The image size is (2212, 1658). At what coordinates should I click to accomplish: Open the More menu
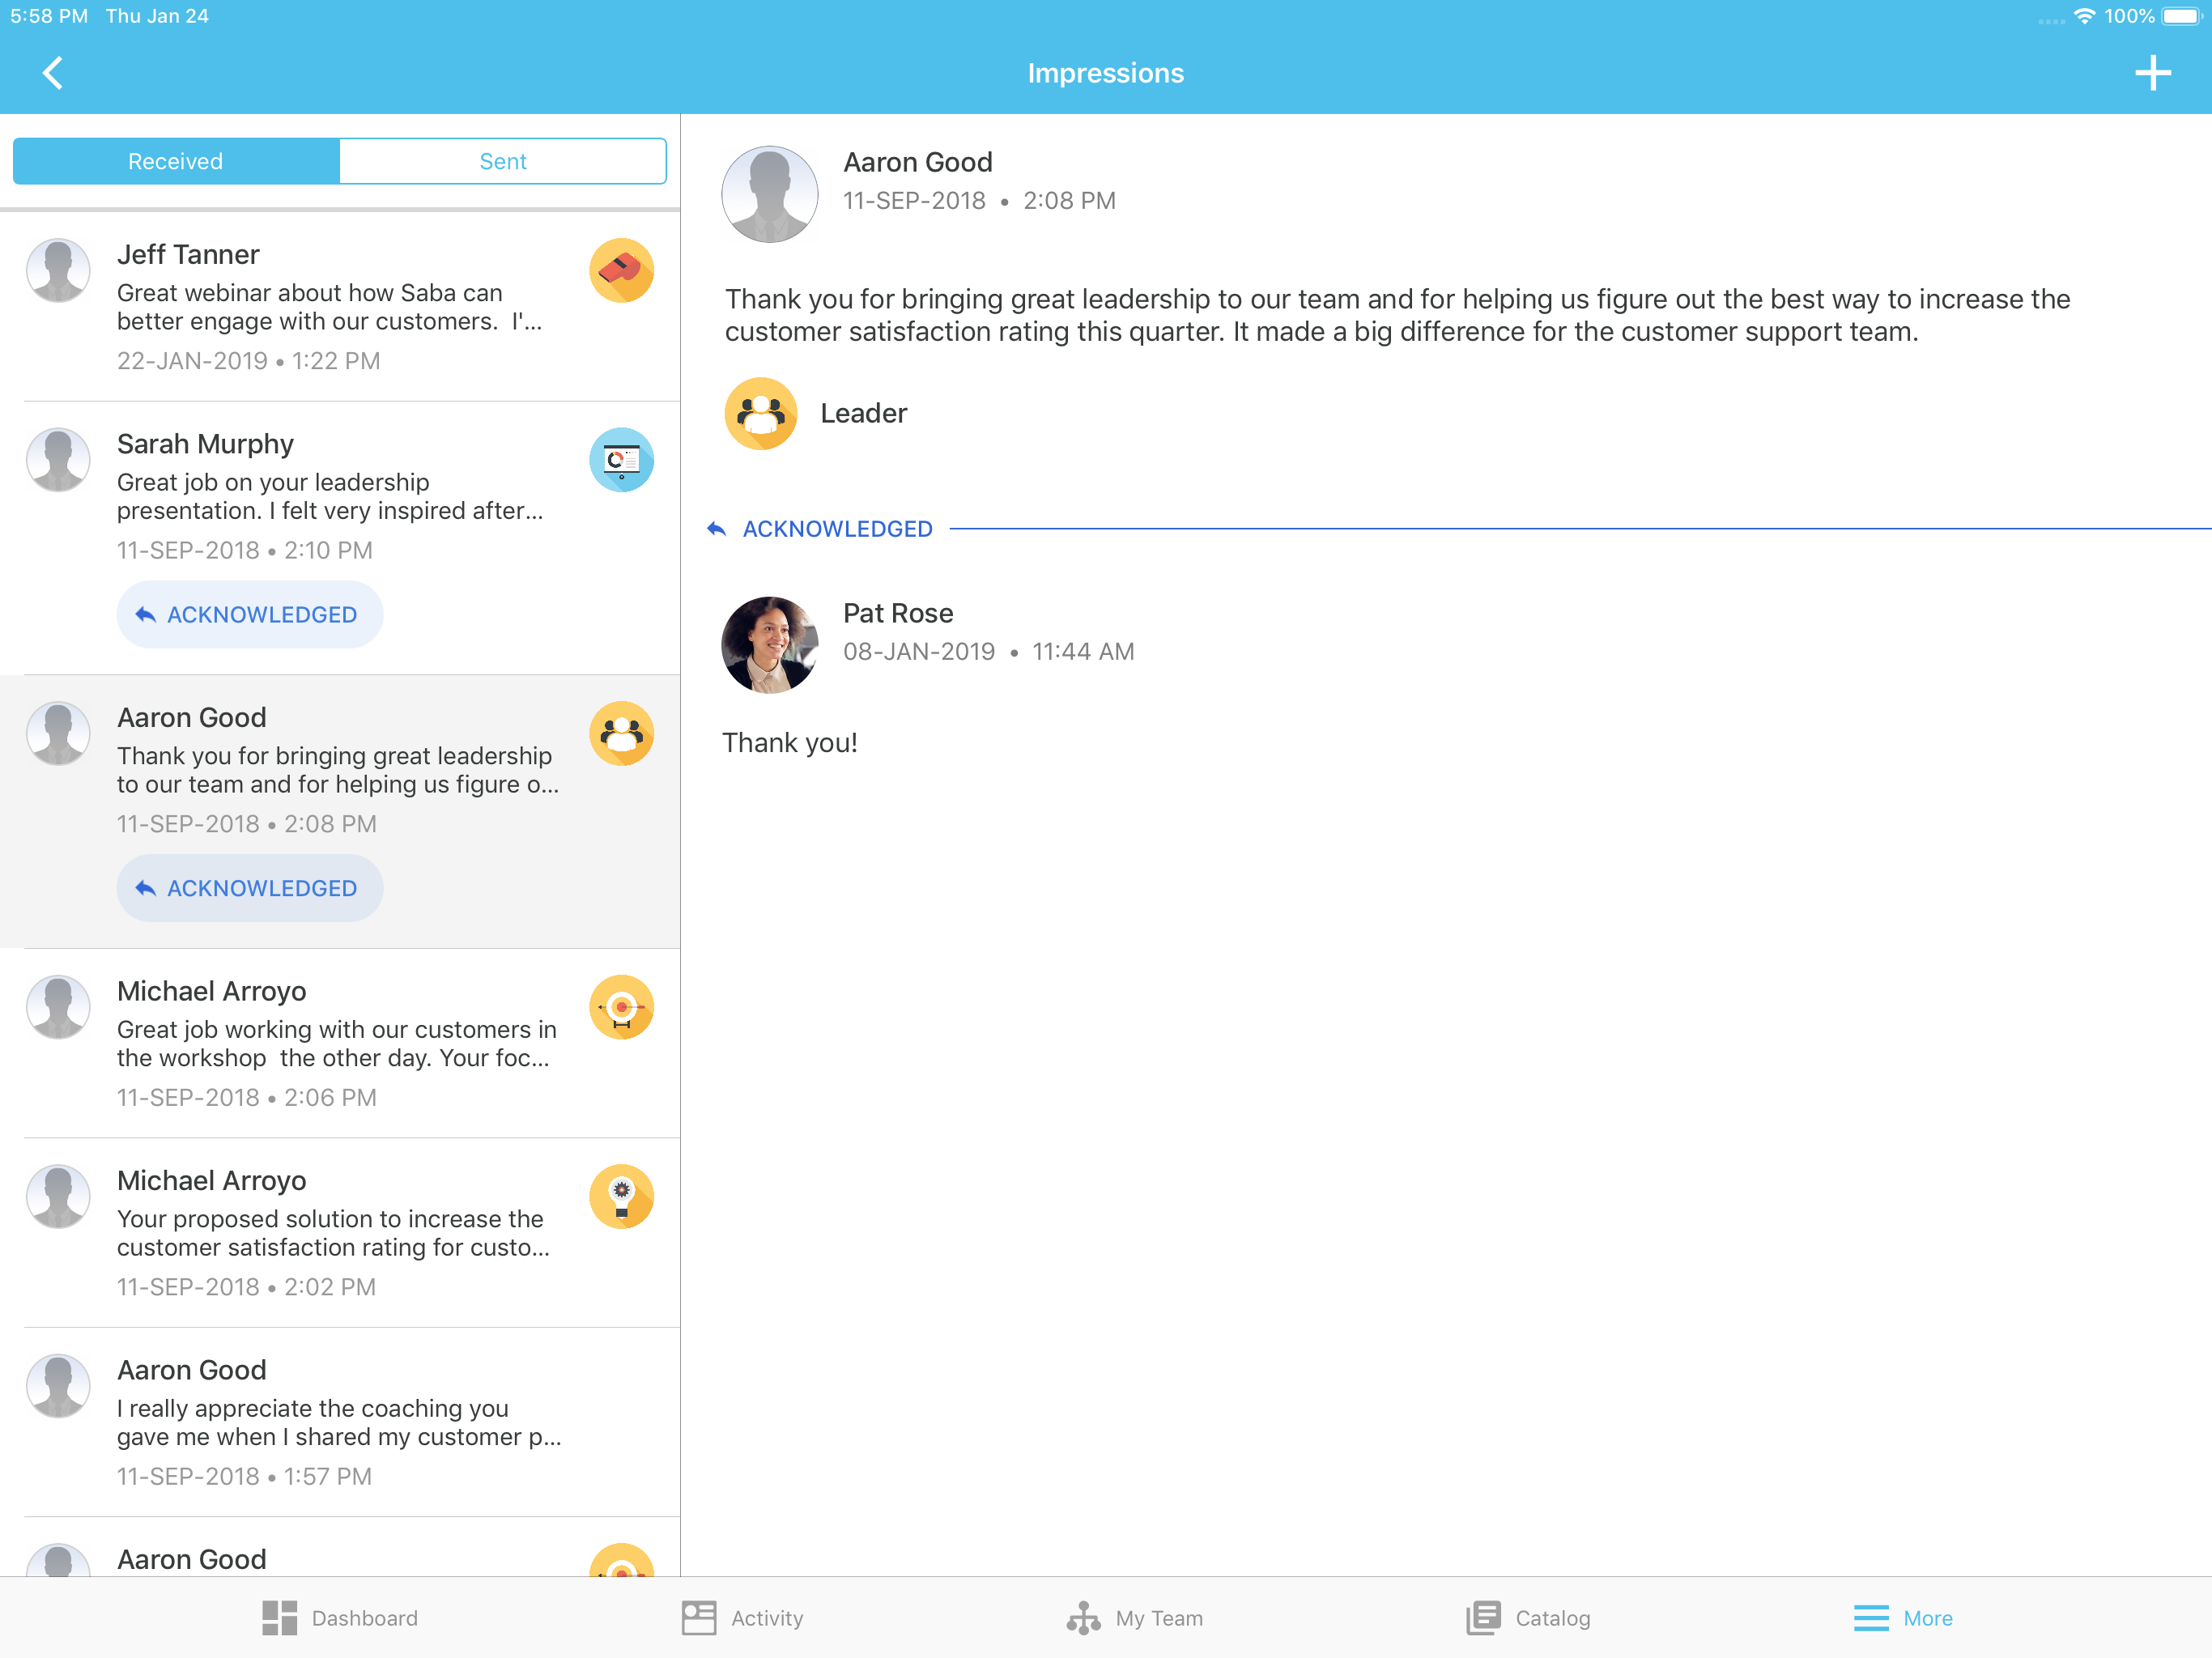tap(1903, 1617)
